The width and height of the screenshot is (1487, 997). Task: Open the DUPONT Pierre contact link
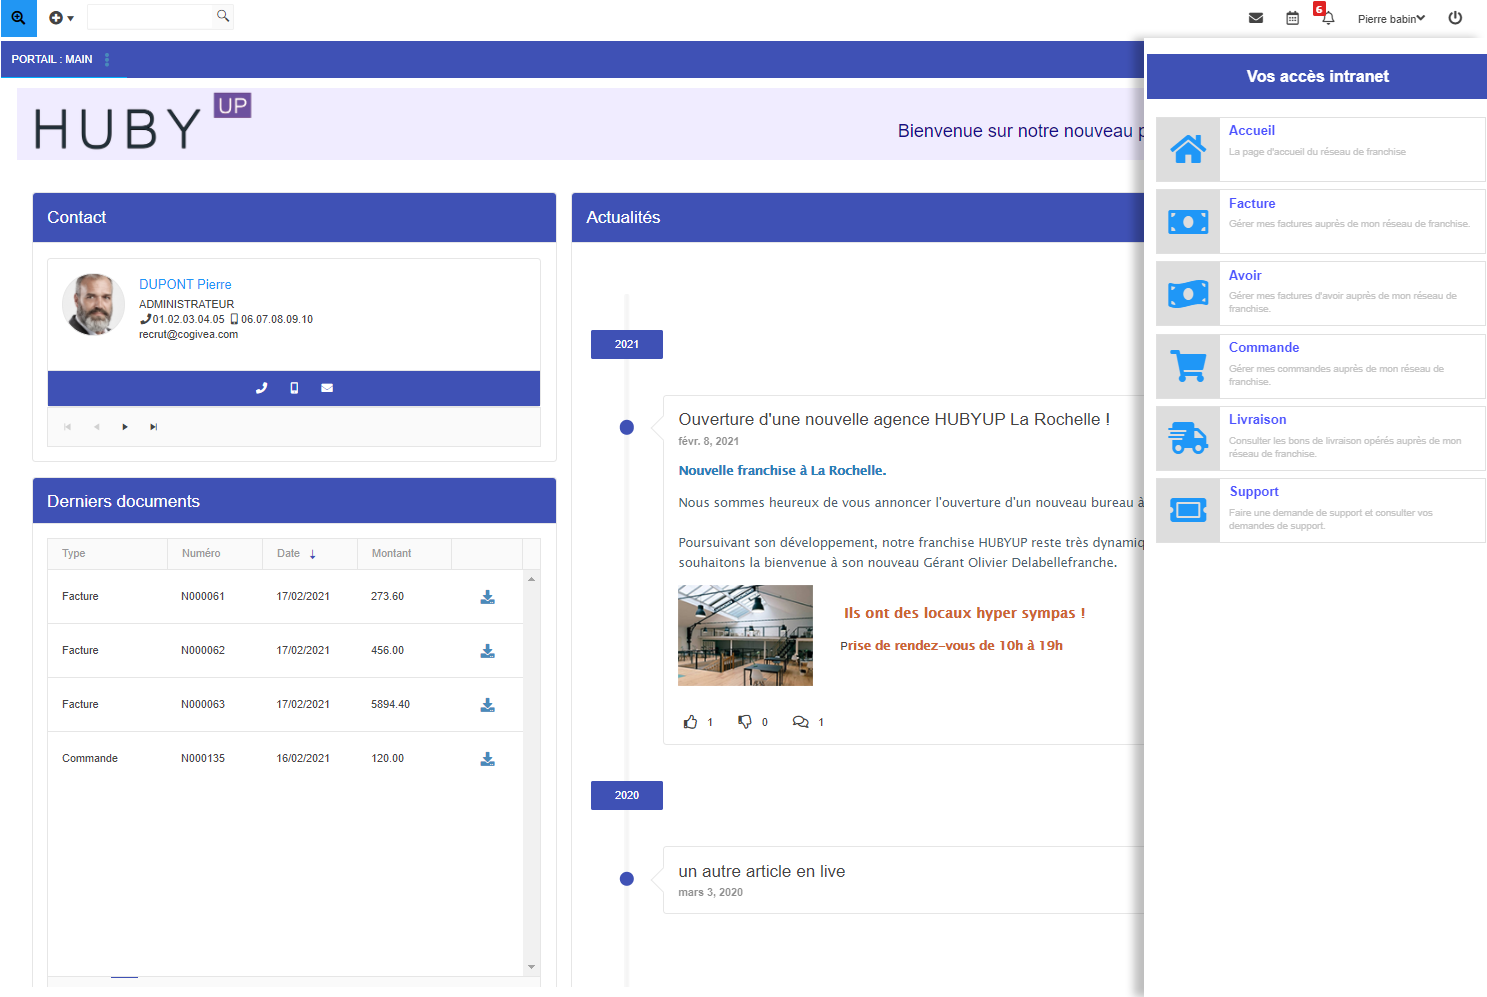pyautogui.click(x=185, y=284)
